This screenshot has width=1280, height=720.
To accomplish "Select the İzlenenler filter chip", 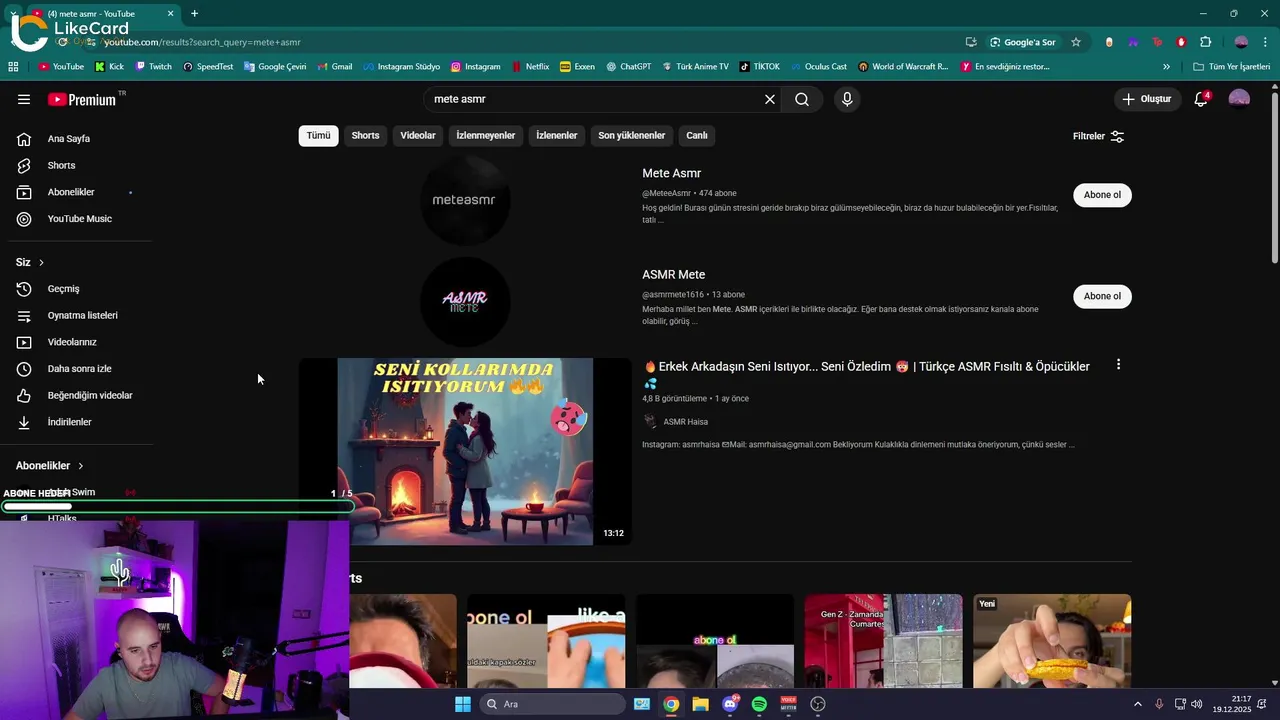I will pyautogui.click(x=556, y=135).
